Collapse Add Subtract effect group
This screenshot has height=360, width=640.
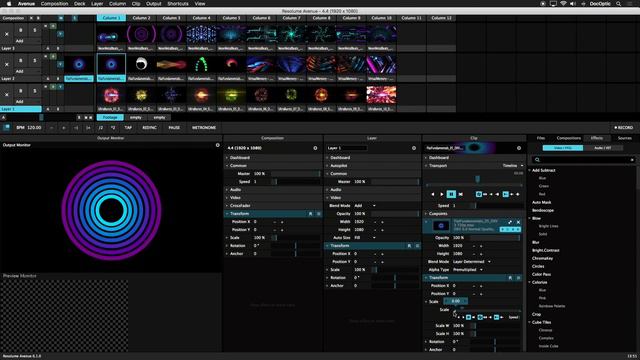pos(530,170)
